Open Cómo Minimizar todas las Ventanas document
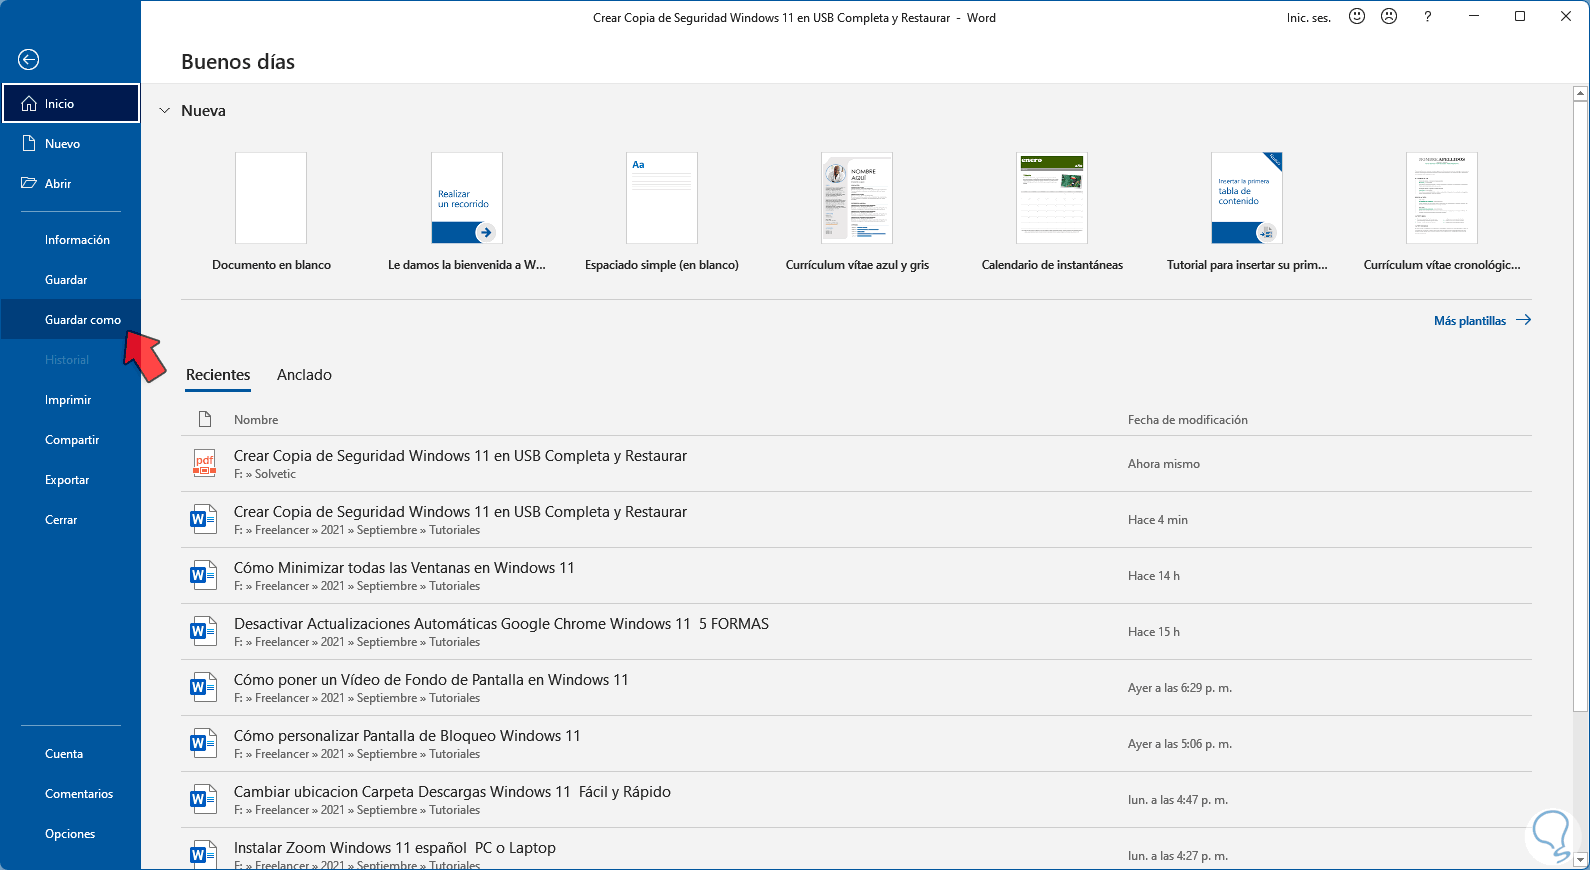Viewport: 1590px width, 870px height. point(856,576)
